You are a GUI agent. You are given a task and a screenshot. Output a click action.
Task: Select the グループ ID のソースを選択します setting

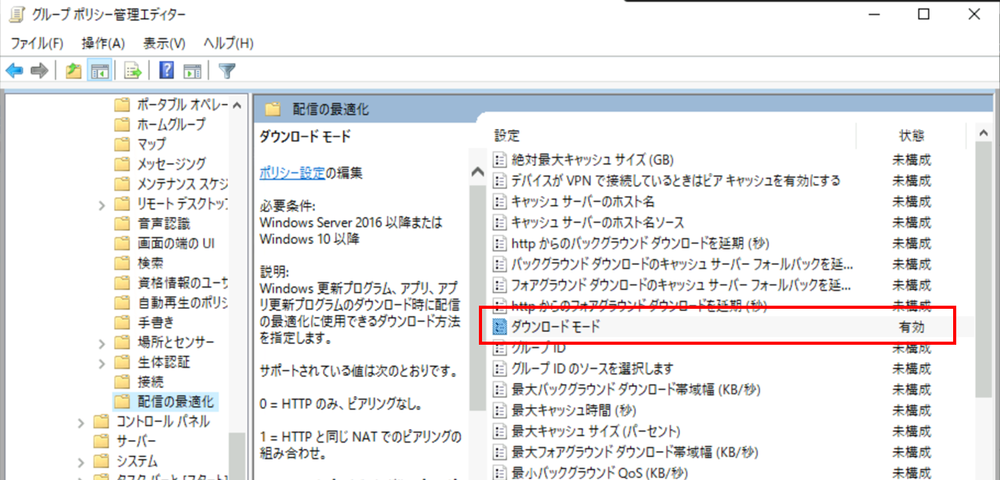592,368
